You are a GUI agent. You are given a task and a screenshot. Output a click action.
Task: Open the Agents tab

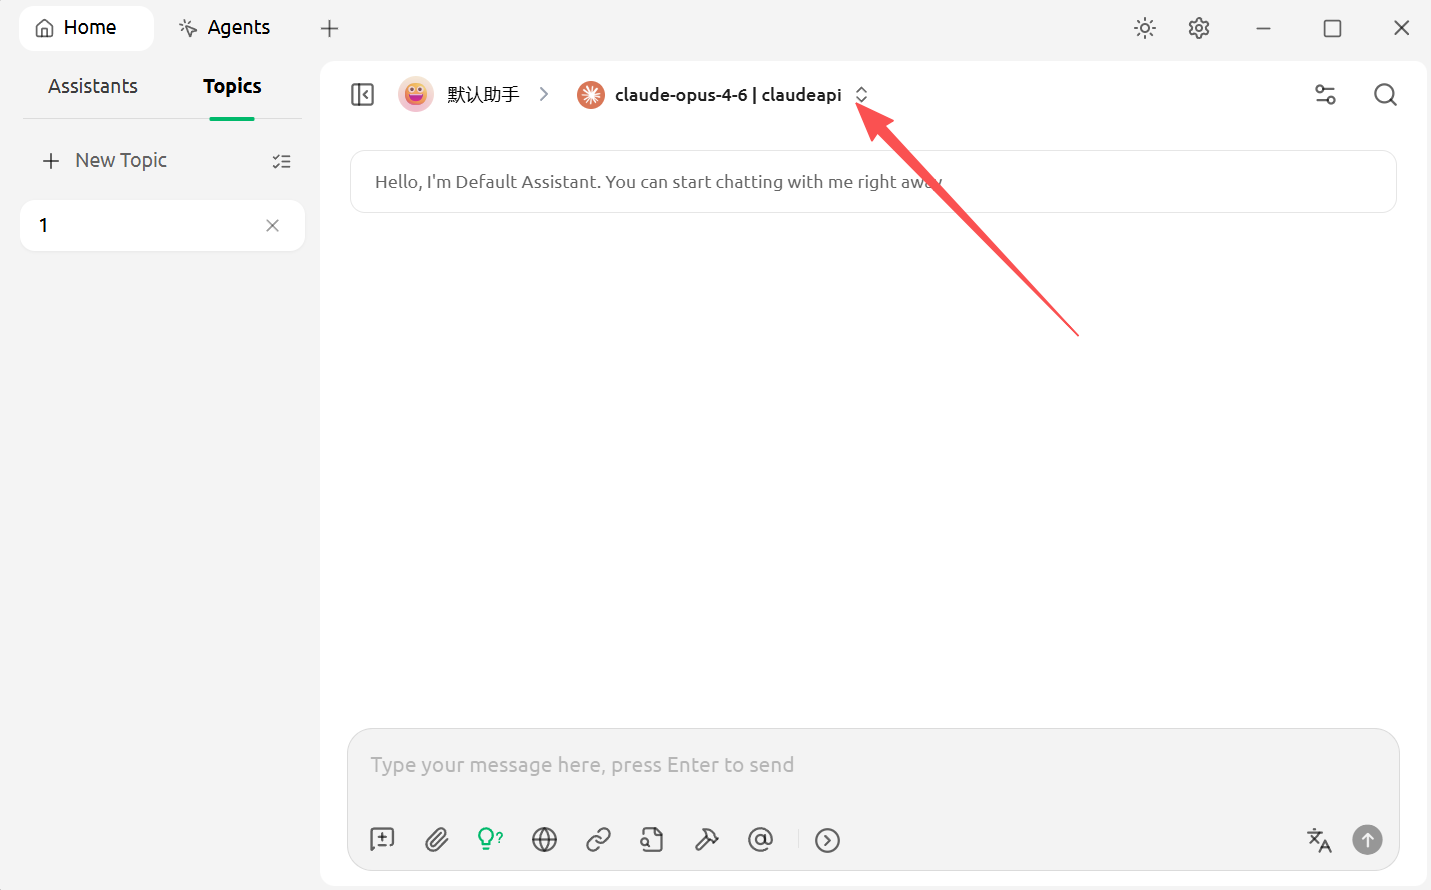225,28
